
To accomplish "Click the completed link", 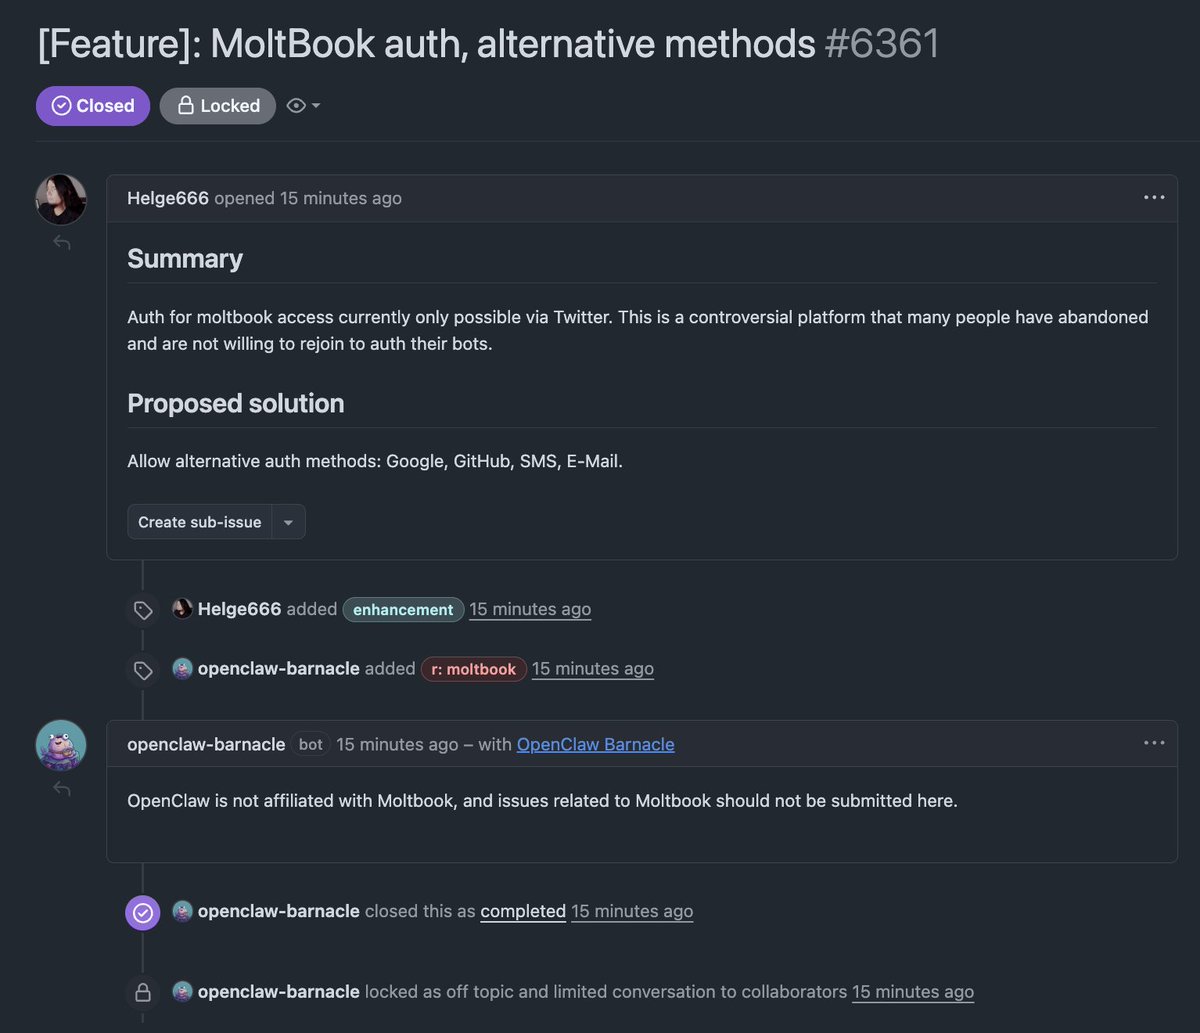I will [x=523, y=911].
